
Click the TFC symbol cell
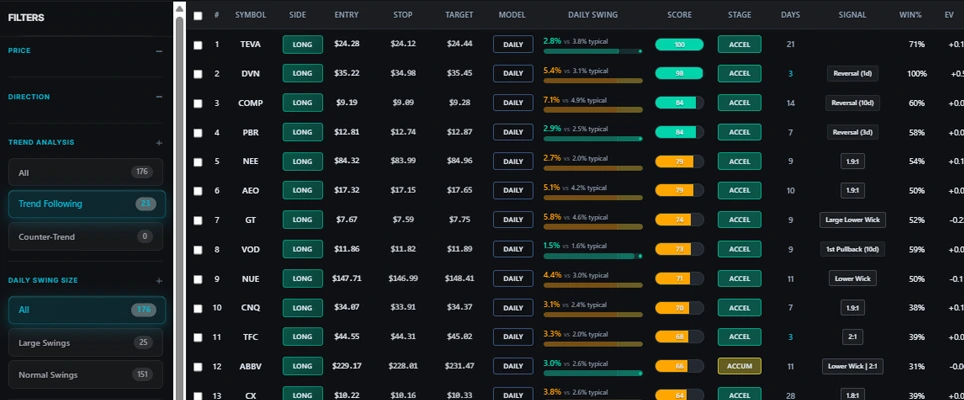(250, 337)
